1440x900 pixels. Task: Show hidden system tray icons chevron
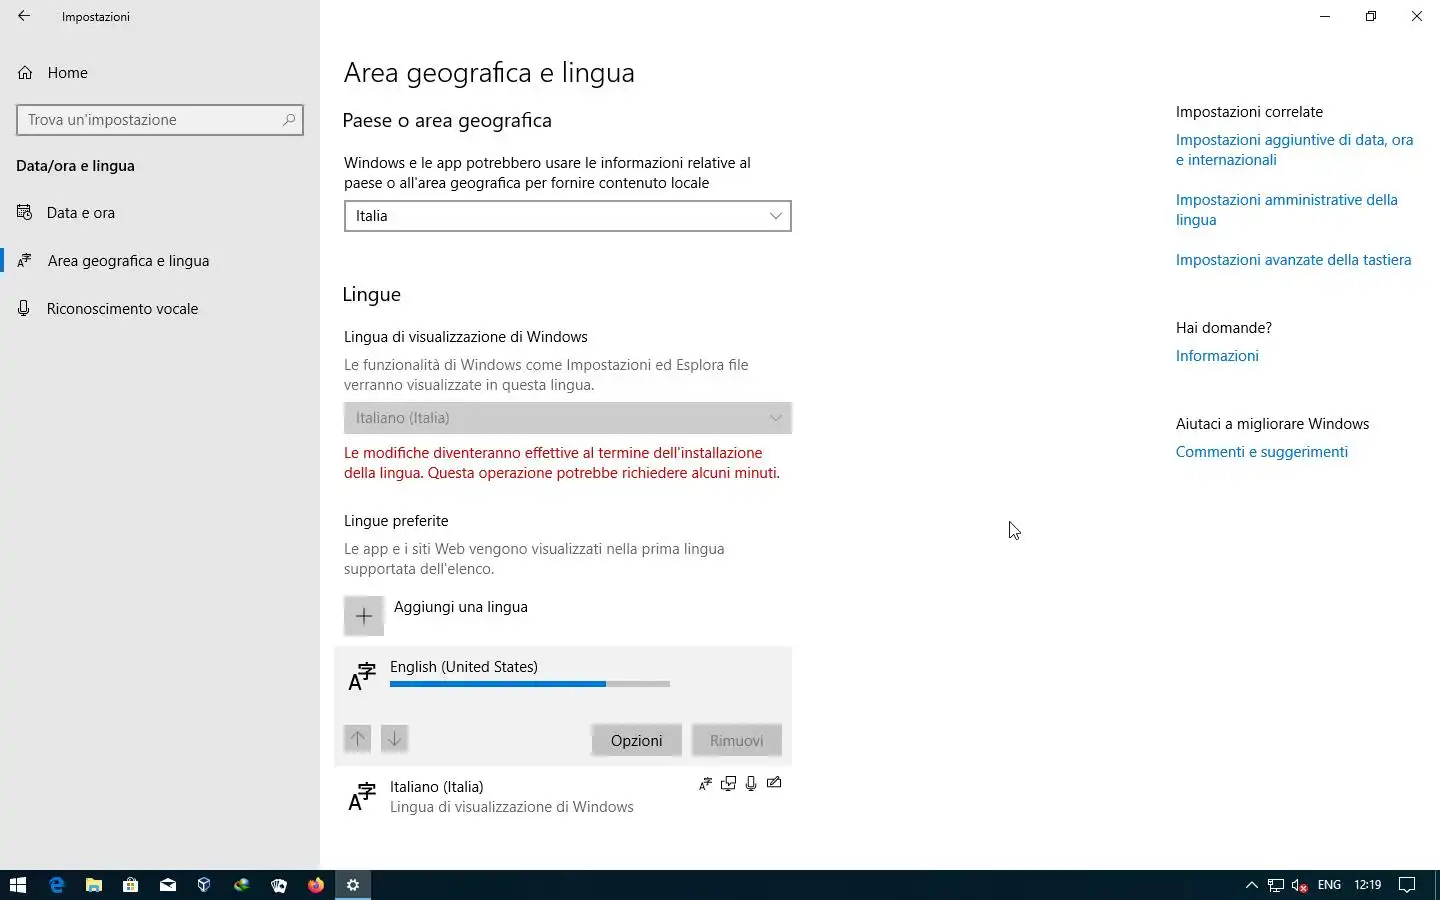[1251, 885]
